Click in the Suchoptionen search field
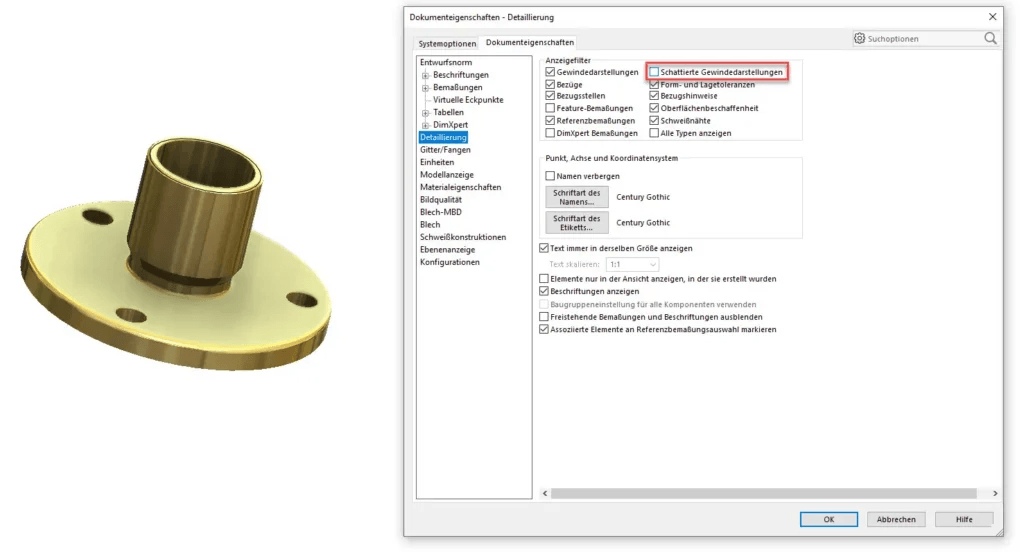The height and width of the screenshot is (552, 1024). [925, 39]
